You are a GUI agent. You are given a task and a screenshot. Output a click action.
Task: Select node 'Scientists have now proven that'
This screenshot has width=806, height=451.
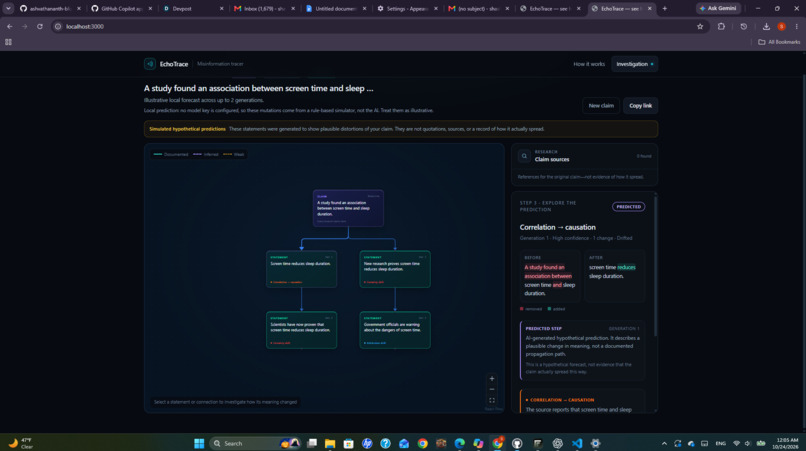[x=301, y=330]
